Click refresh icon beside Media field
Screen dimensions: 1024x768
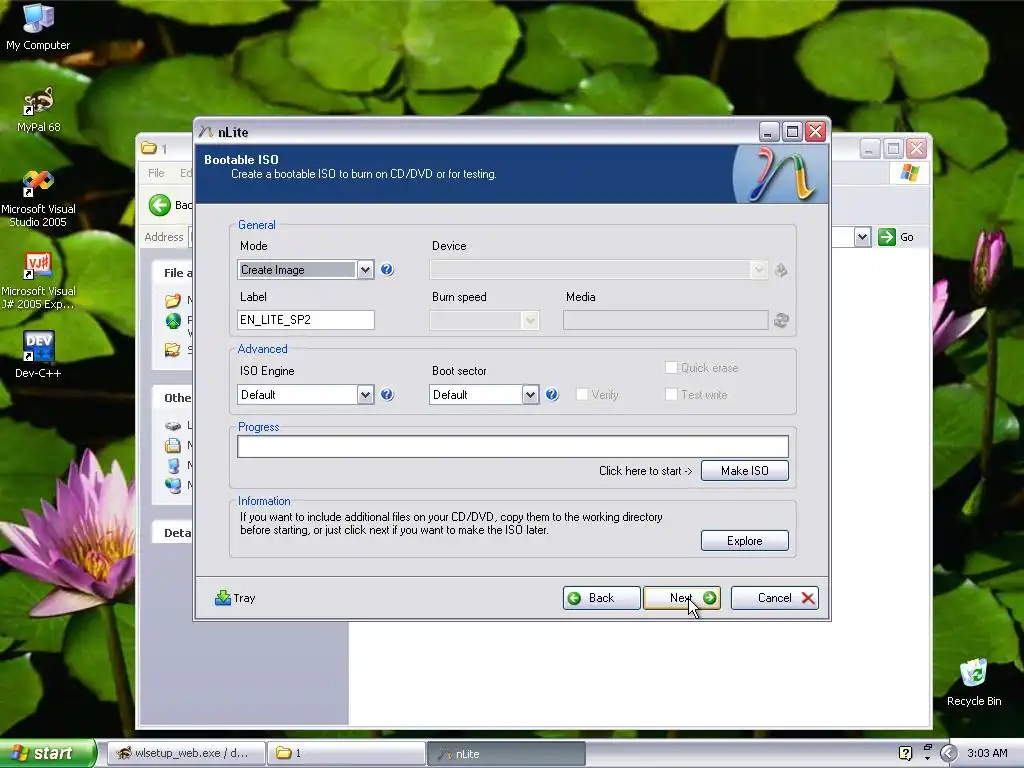[x=781, y=320]
